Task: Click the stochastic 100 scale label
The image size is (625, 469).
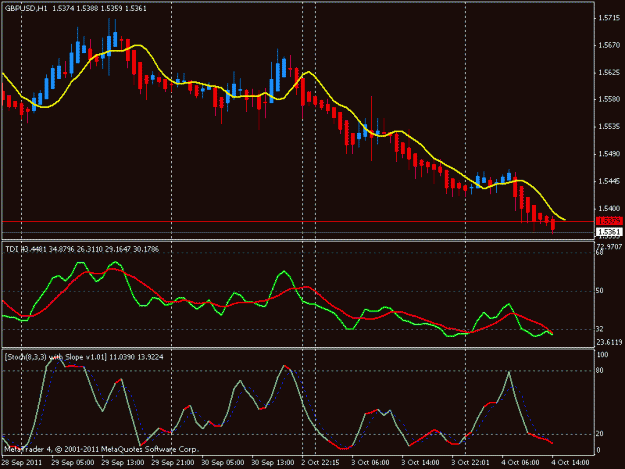Action: point(603,355)
